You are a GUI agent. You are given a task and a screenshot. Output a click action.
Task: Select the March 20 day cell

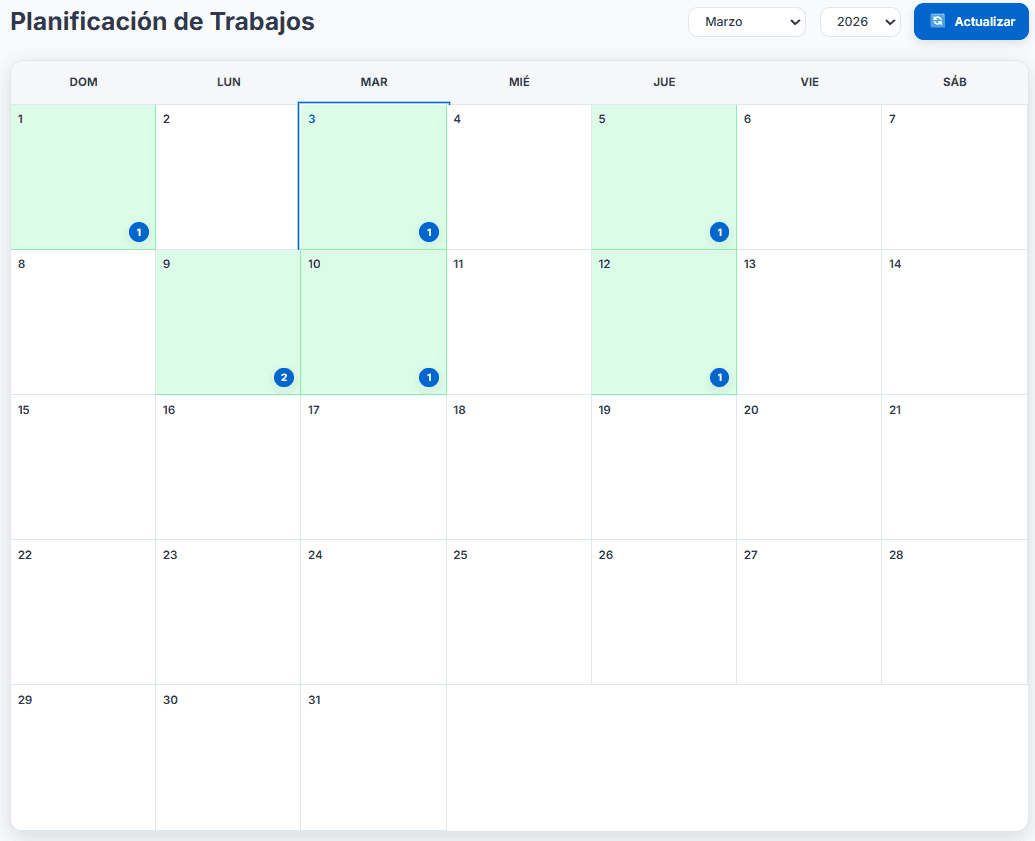pyautogui.click(x=809, y=465)
